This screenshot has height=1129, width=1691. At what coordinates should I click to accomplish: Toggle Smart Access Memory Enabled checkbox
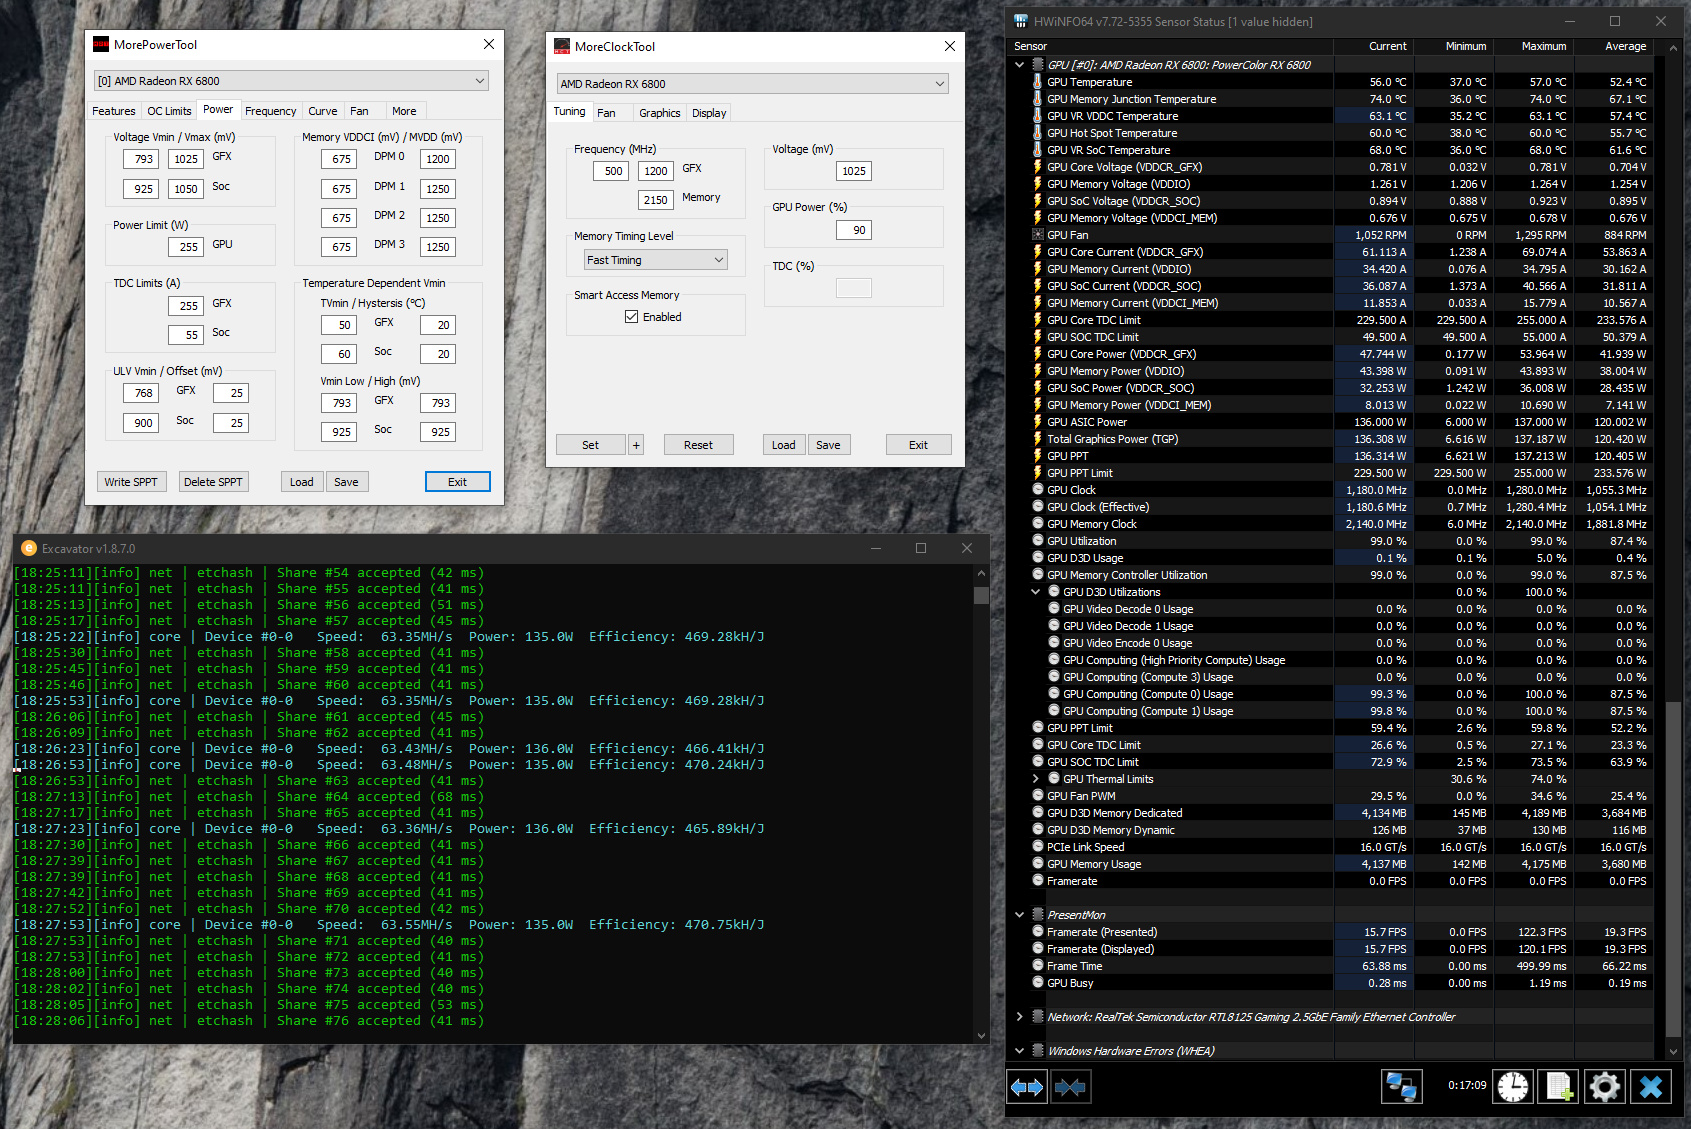pyautogui.click(x=631, y=317)
